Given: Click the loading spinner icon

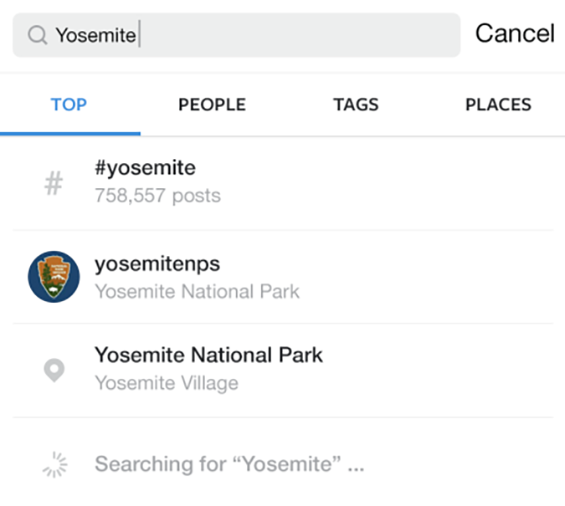Looking at the screenshot, I should click(x=55, y=465).
